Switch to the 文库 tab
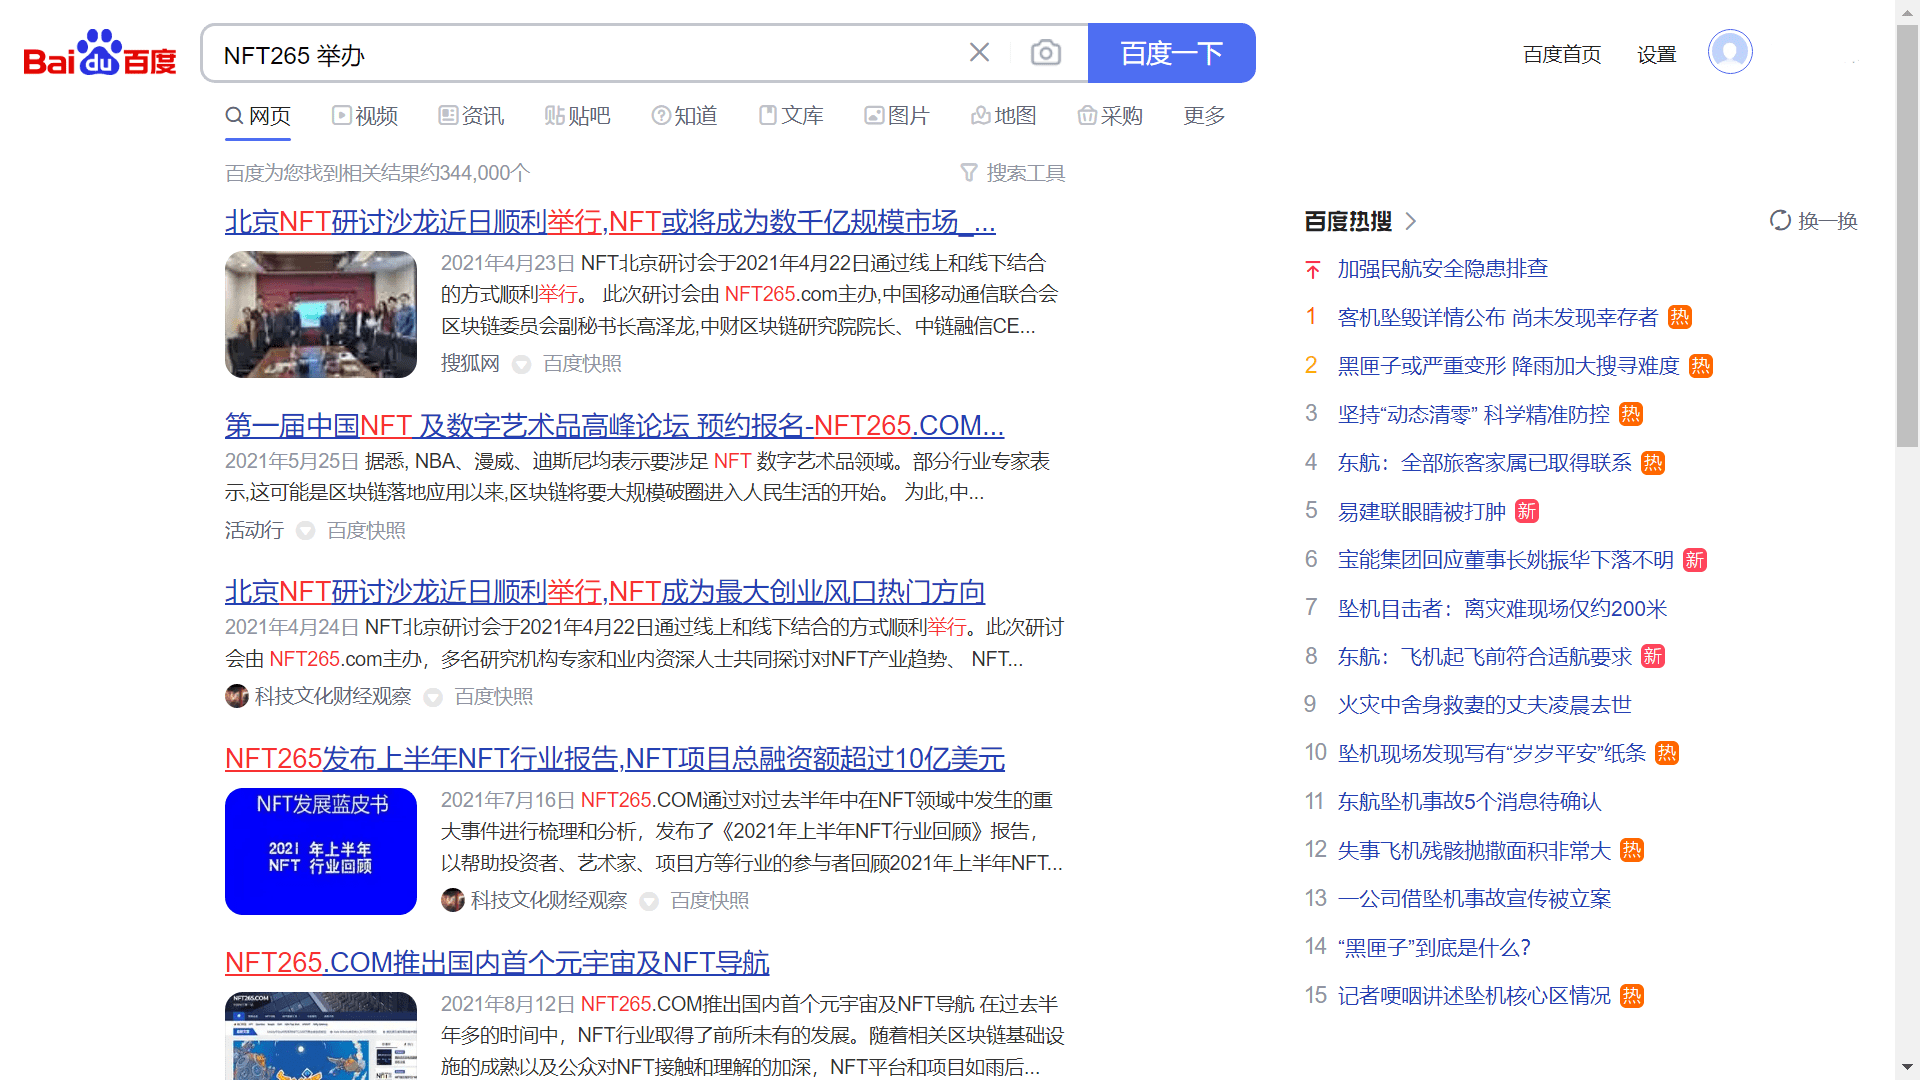 tap(791, 116)
